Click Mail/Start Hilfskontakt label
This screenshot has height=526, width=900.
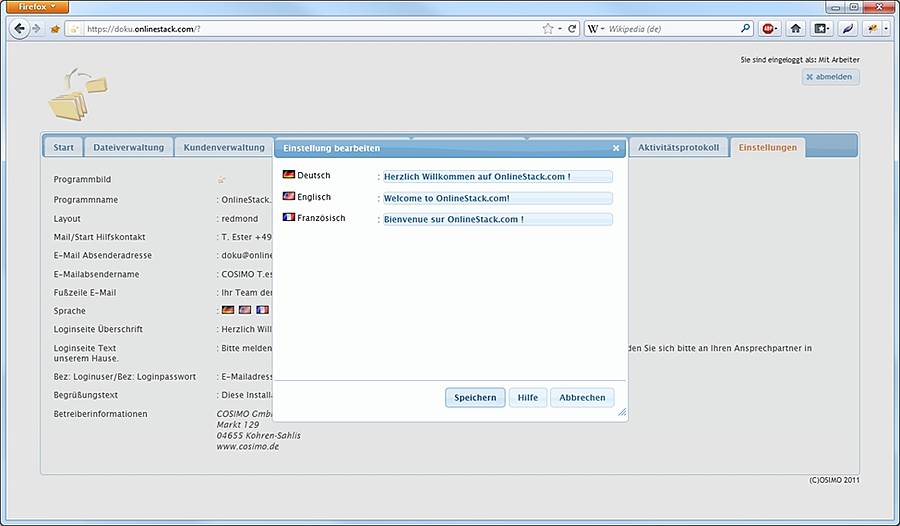pyautogui.click(x=99, y=237)
